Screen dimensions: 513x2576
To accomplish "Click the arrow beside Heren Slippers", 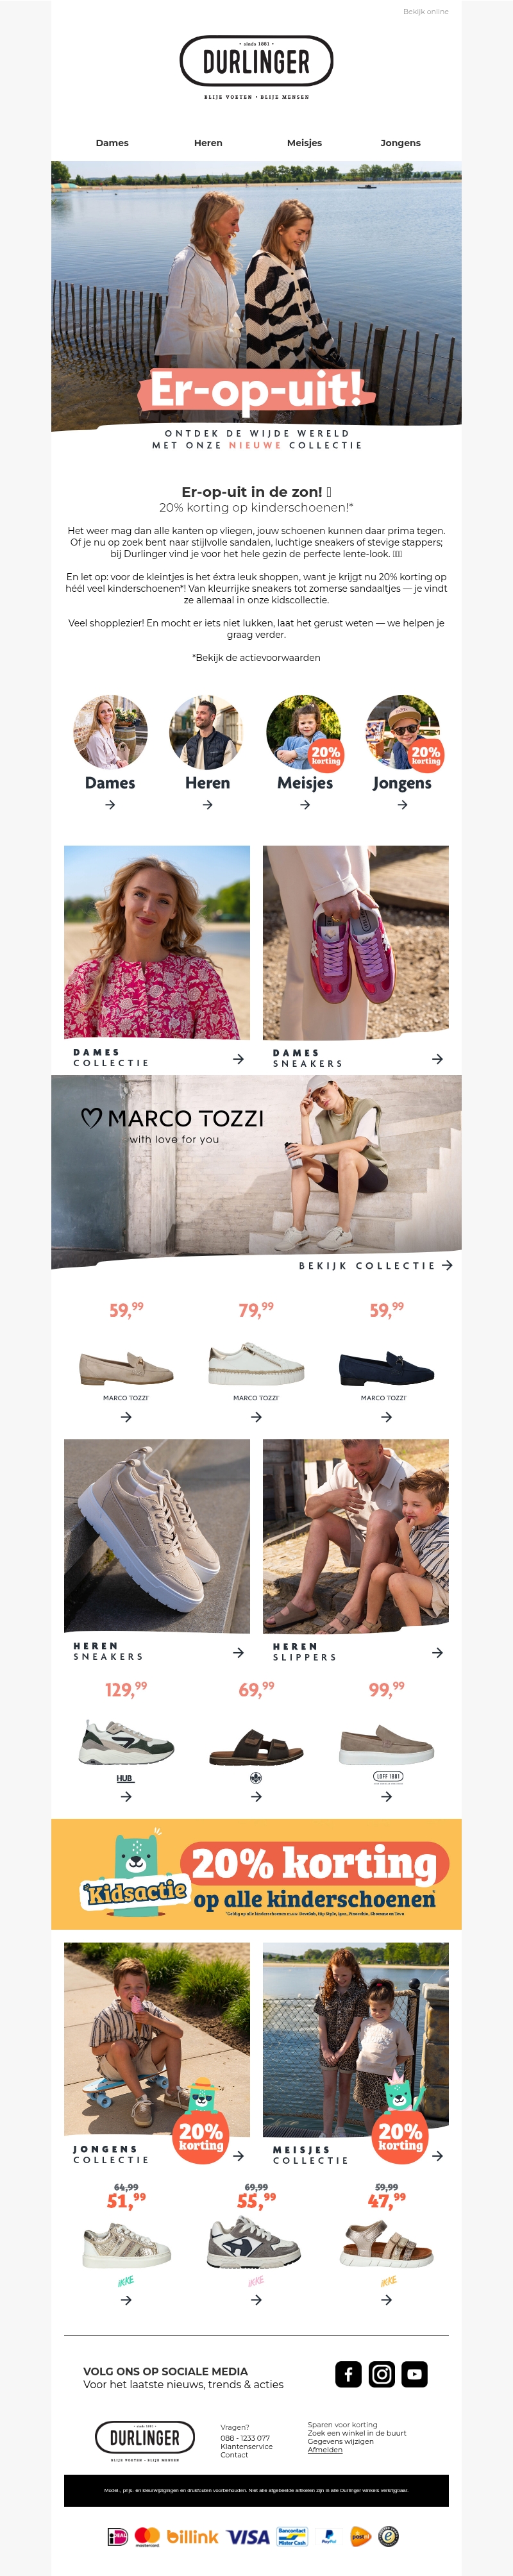I will pyautogui.click(x=437, y=1653).
